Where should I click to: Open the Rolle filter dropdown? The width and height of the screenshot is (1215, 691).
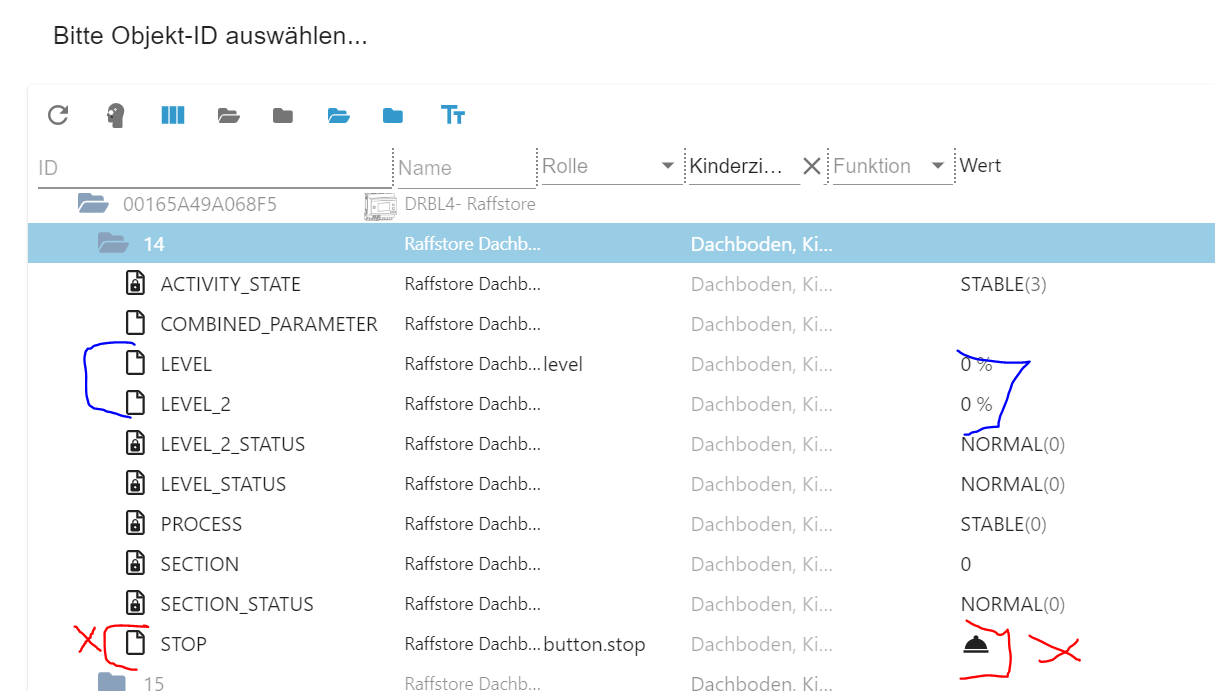tap(667, 167)
